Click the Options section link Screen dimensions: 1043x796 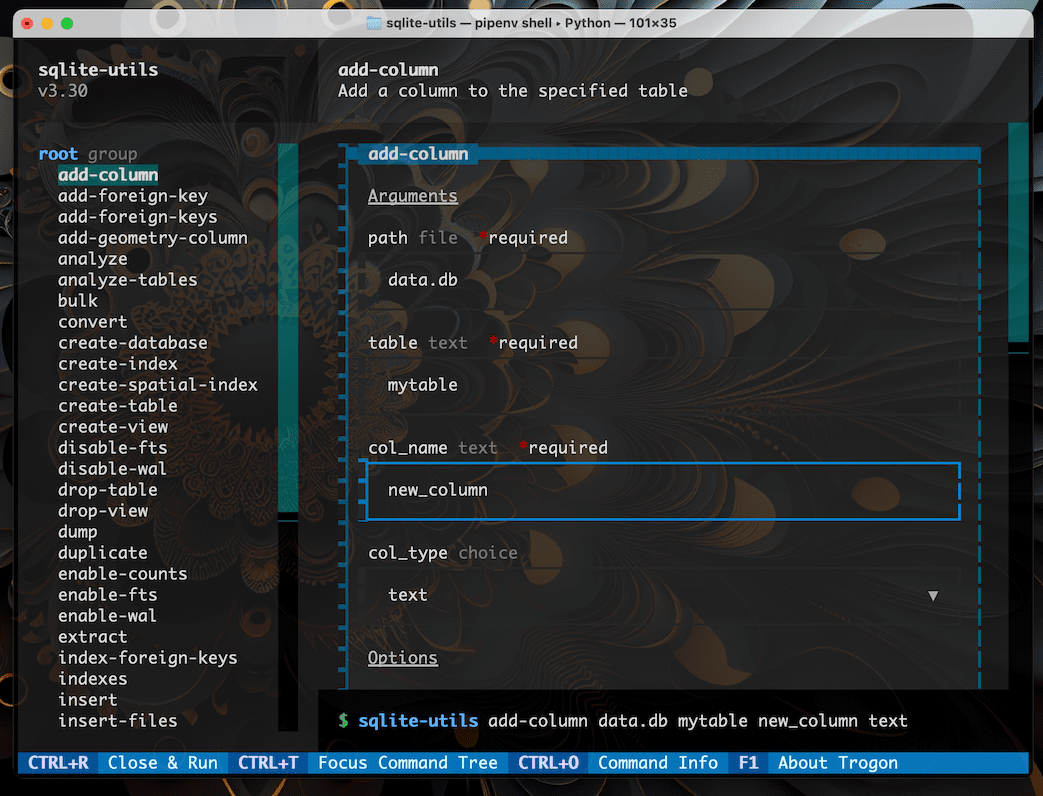403,657
